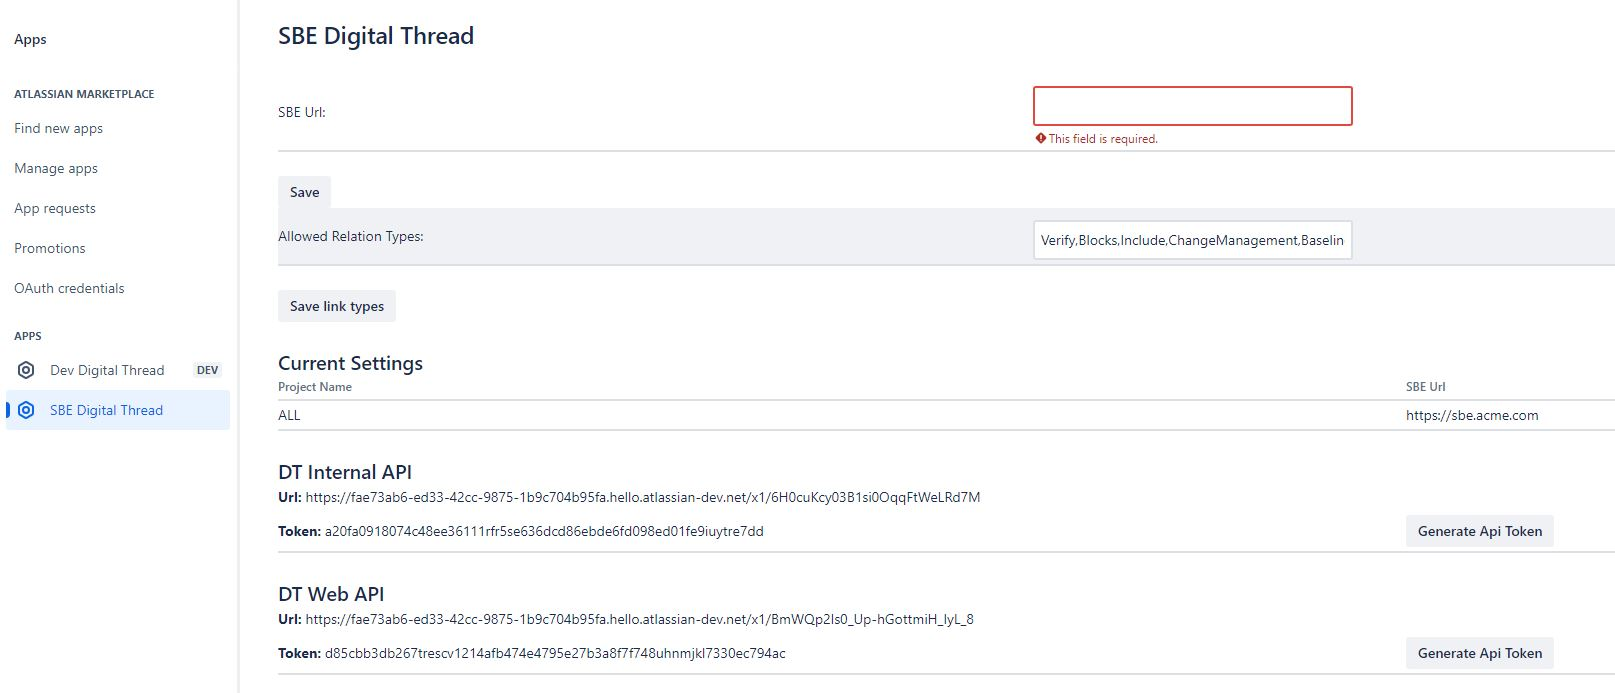Image resolution: width=1615 pixels, height=693 pixels.
Task: Go to App requests
Action: (x=55, y=208)
